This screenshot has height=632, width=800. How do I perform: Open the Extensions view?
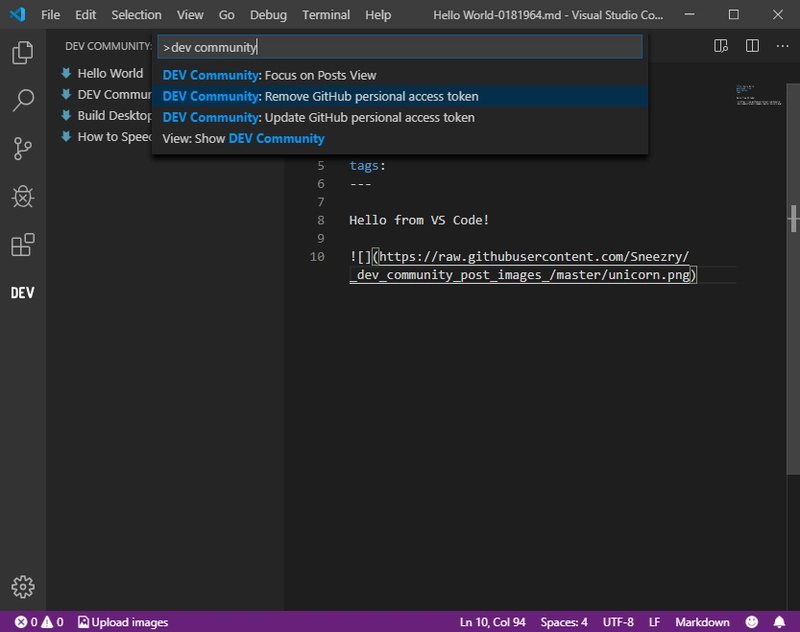pos(22,245)
